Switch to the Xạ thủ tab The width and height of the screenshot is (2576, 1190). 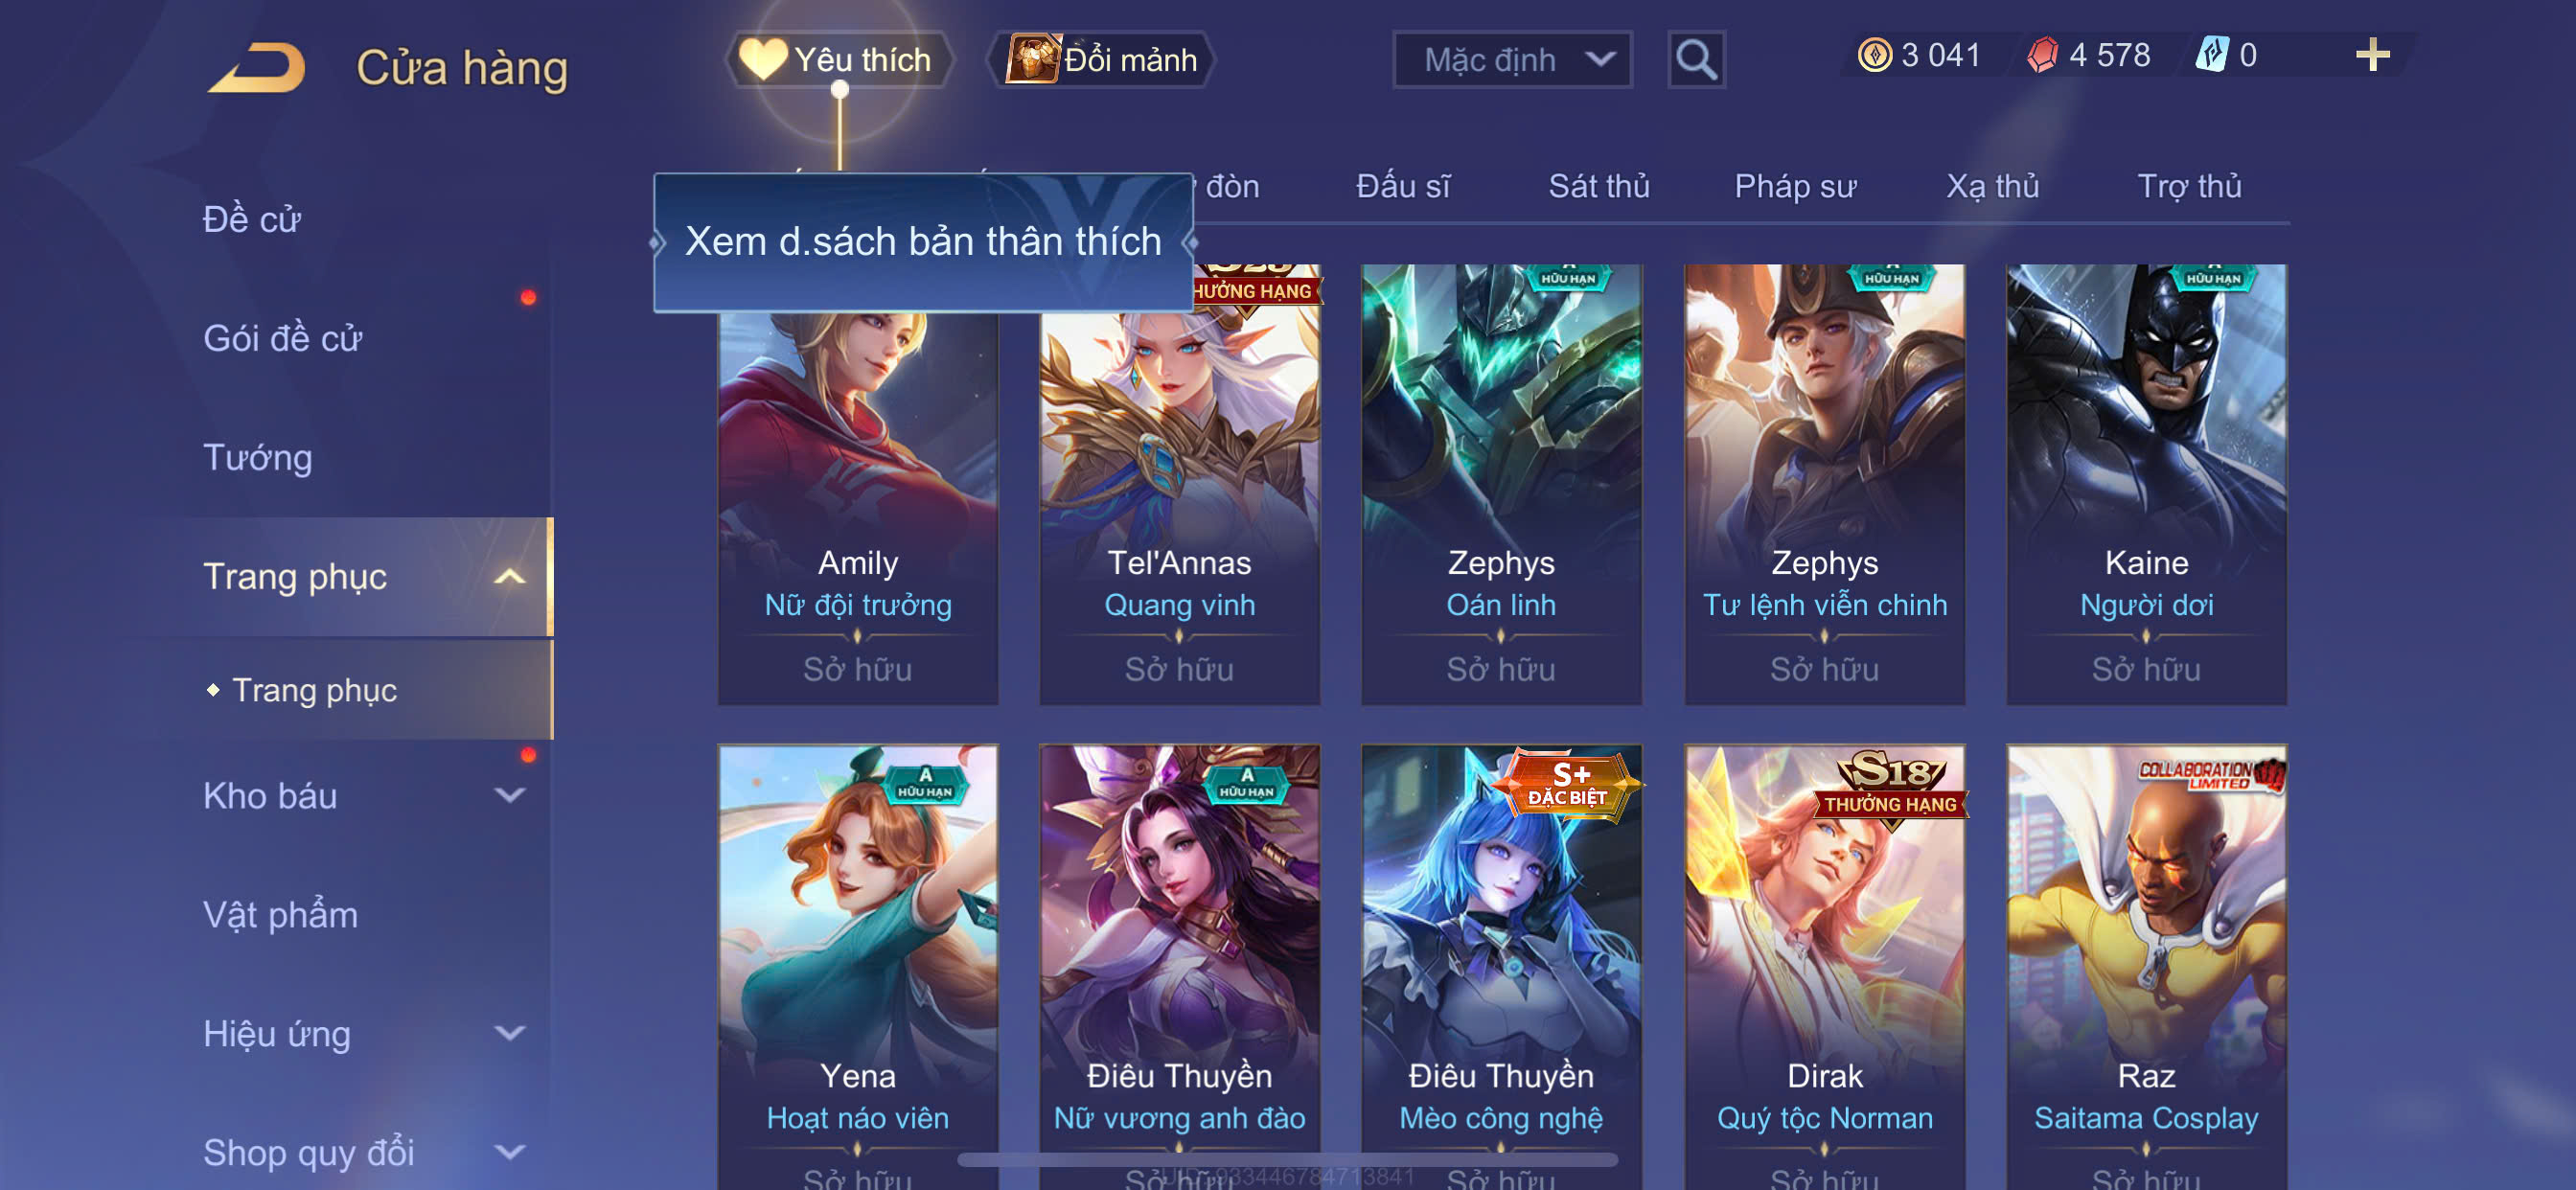click(1992, 187)
